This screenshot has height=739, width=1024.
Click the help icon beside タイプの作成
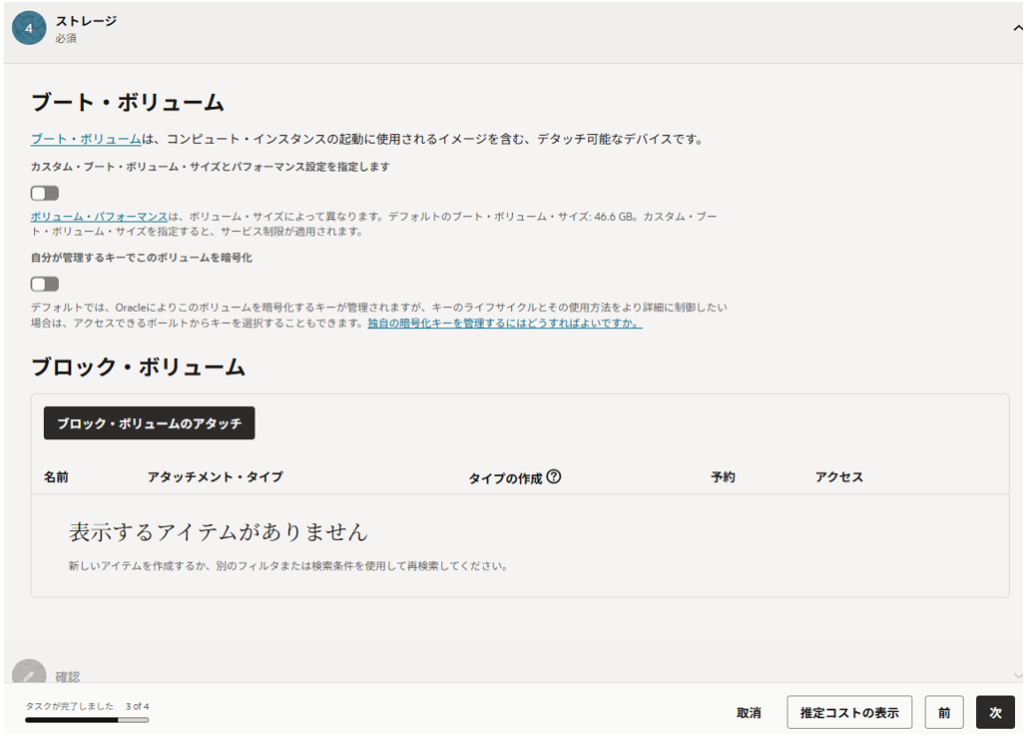[554, 477]
